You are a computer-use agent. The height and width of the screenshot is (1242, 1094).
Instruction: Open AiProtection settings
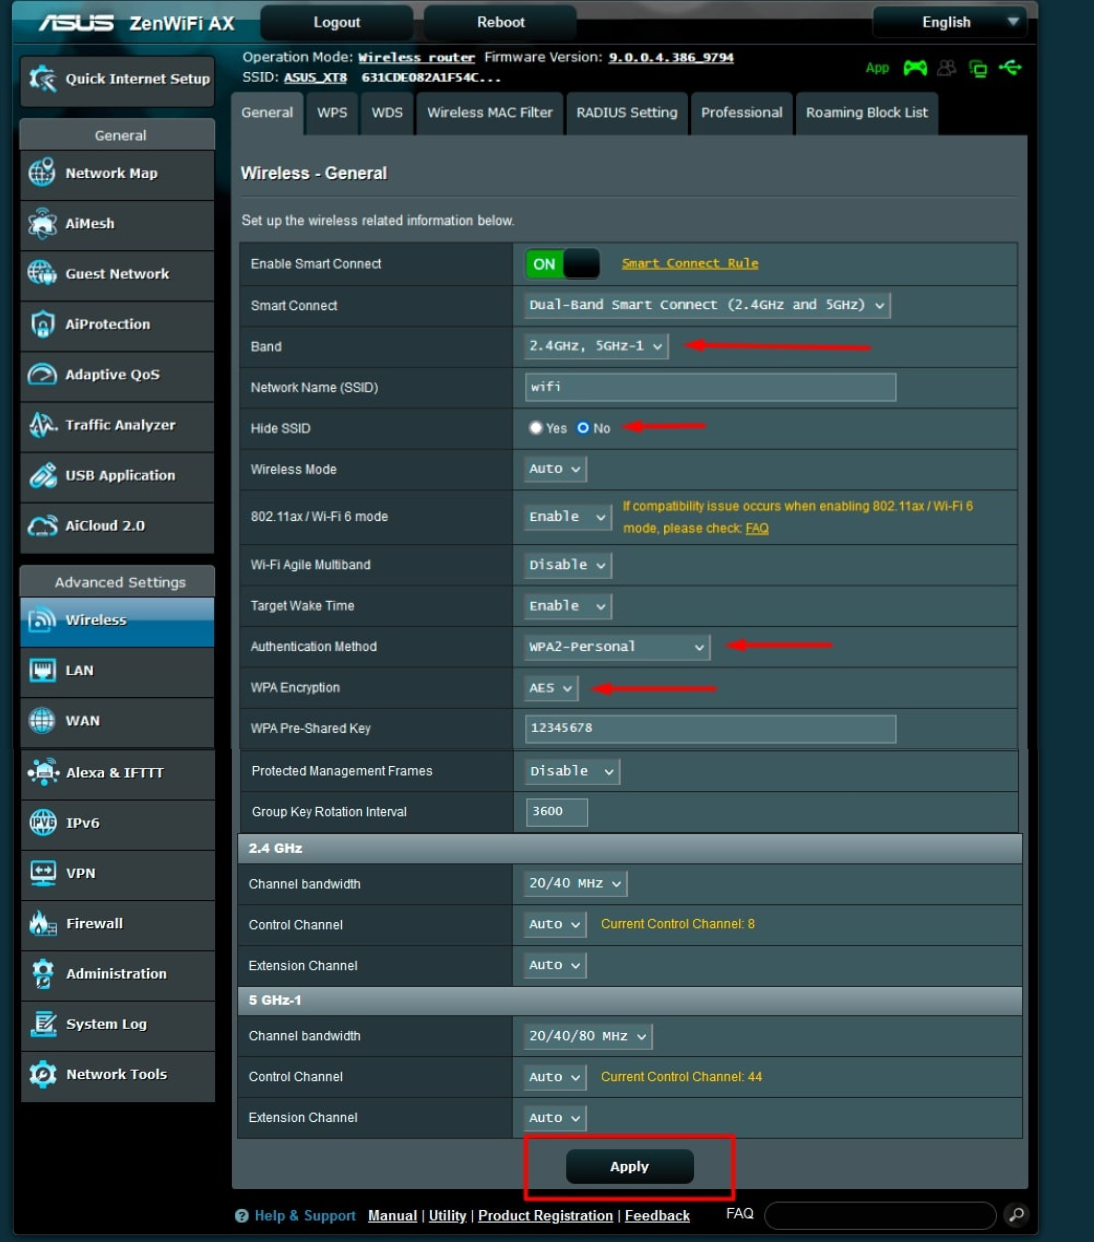[106, 324]
